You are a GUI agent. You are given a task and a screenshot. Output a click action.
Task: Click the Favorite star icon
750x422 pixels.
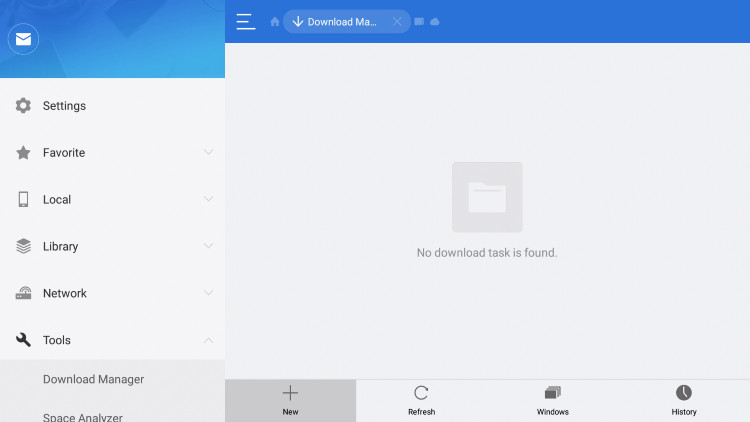click(23, 153)
